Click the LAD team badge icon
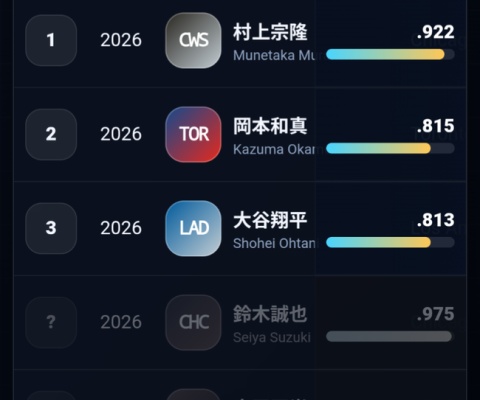This screenshot has width=480, height=400. (193, 228)
